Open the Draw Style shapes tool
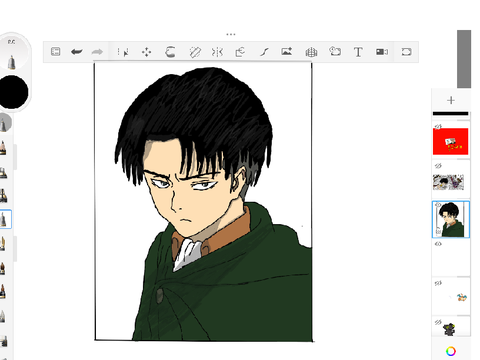The image size is (480, 360). tap(240, 52)
